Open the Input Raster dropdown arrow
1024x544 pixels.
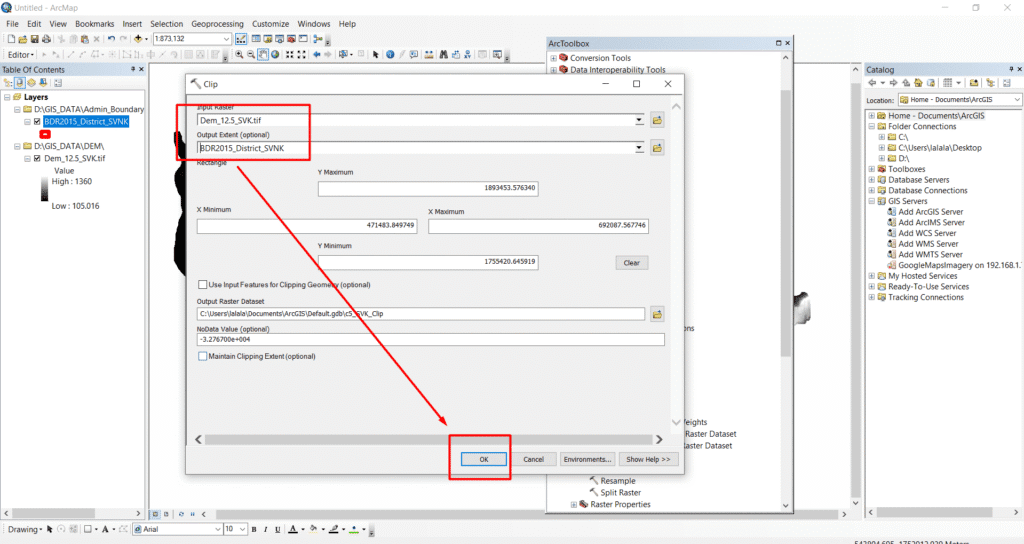(x=639, y=121)
